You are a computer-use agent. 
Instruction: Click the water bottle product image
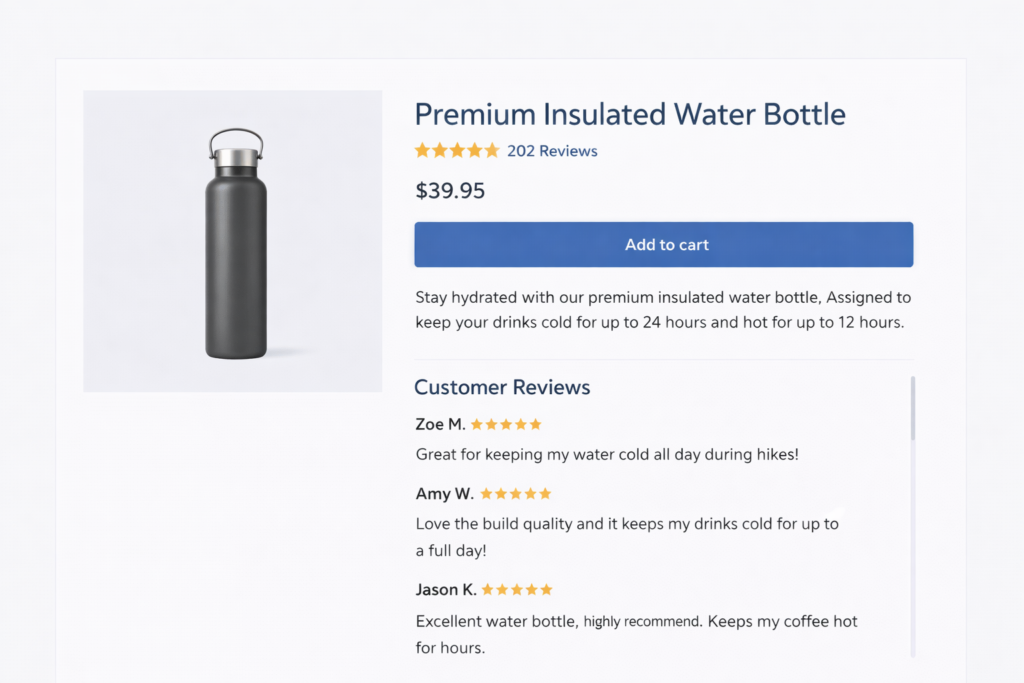(x=232, y=240)
